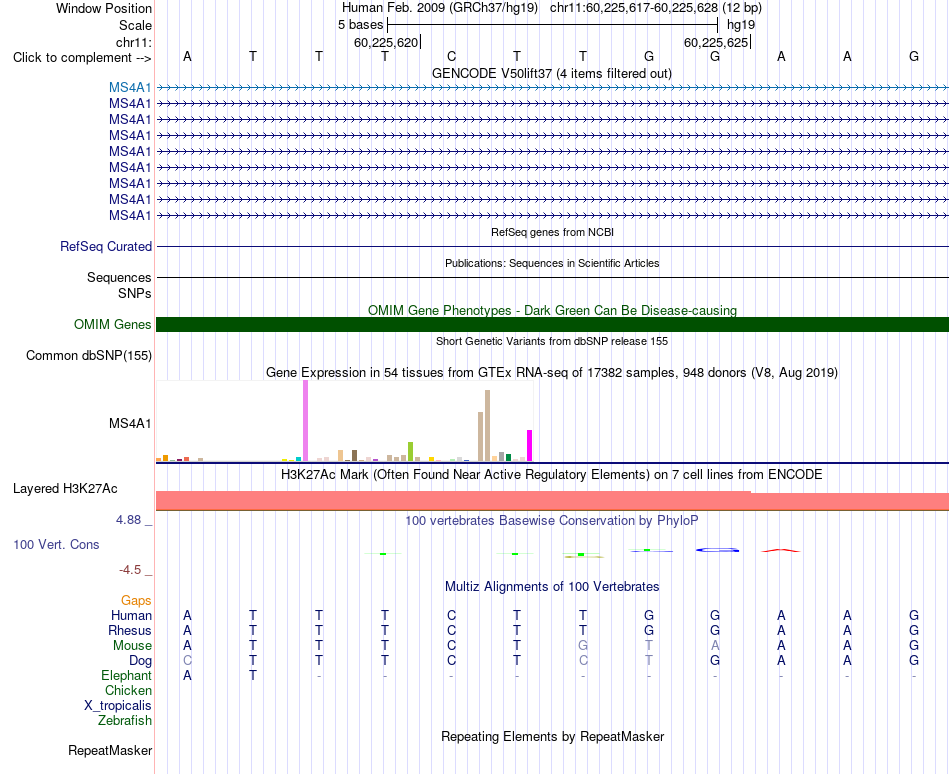Click the 60,225,620 position label

pyautogui.click(x=386, y=42)
